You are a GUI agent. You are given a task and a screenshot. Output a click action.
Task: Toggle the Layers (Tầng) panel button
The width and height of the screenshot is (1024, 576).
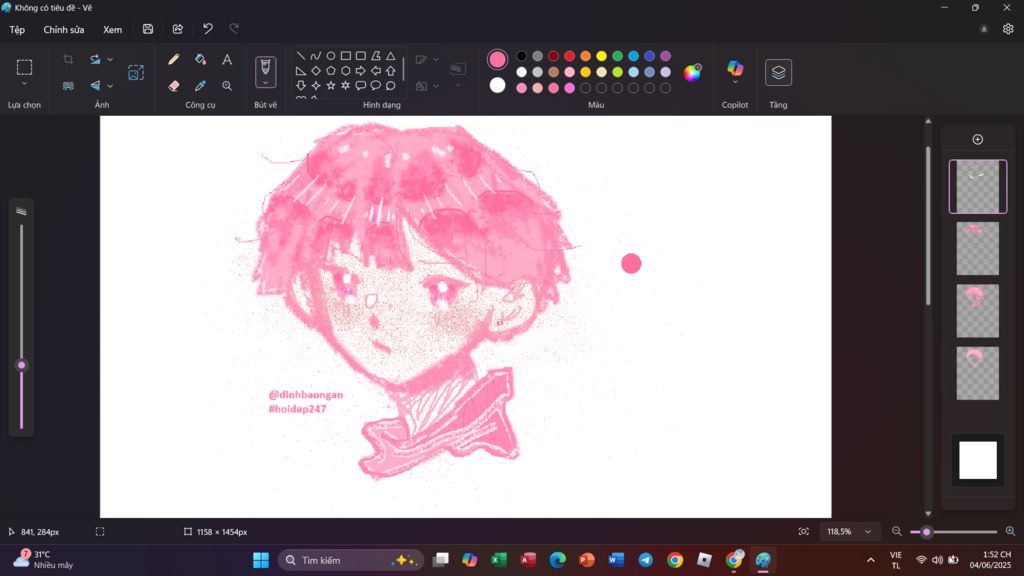pos(778,72)
